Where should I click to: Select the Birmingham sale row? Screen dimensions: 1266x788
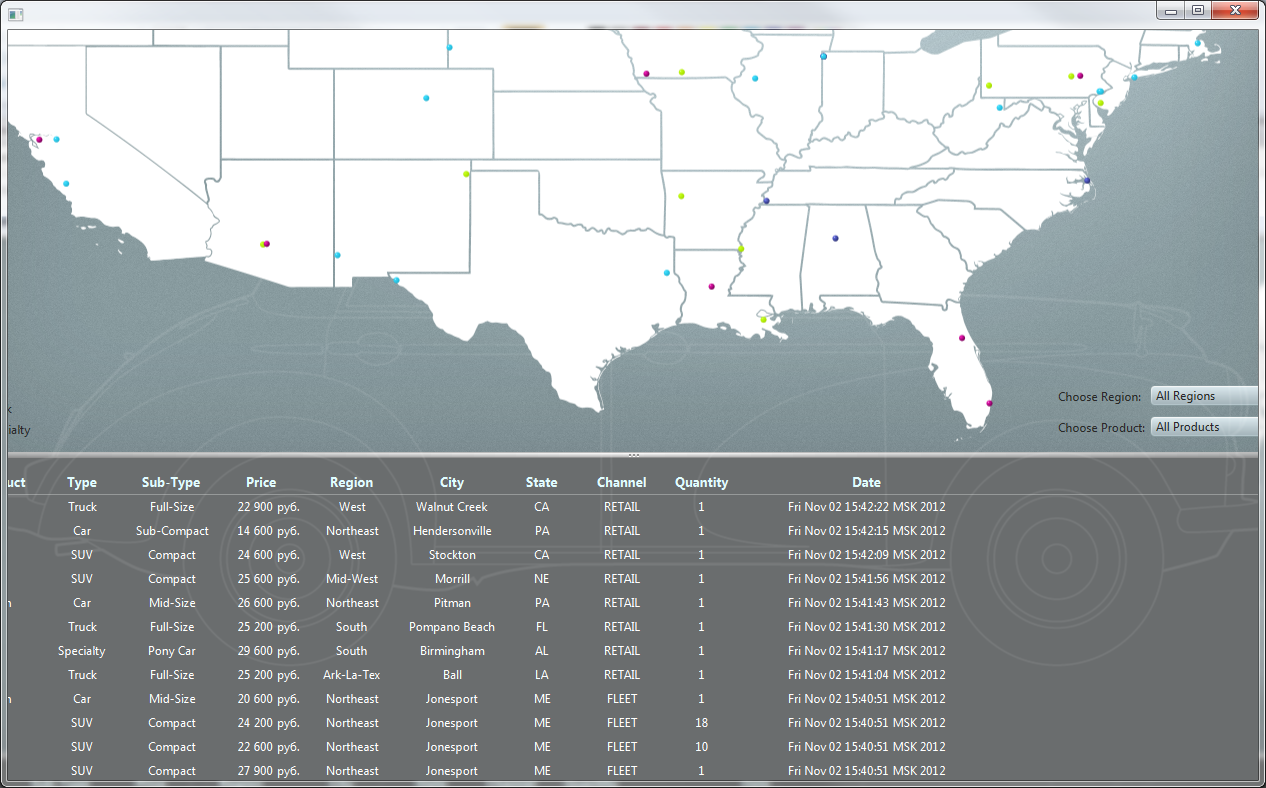coord(452,651)
